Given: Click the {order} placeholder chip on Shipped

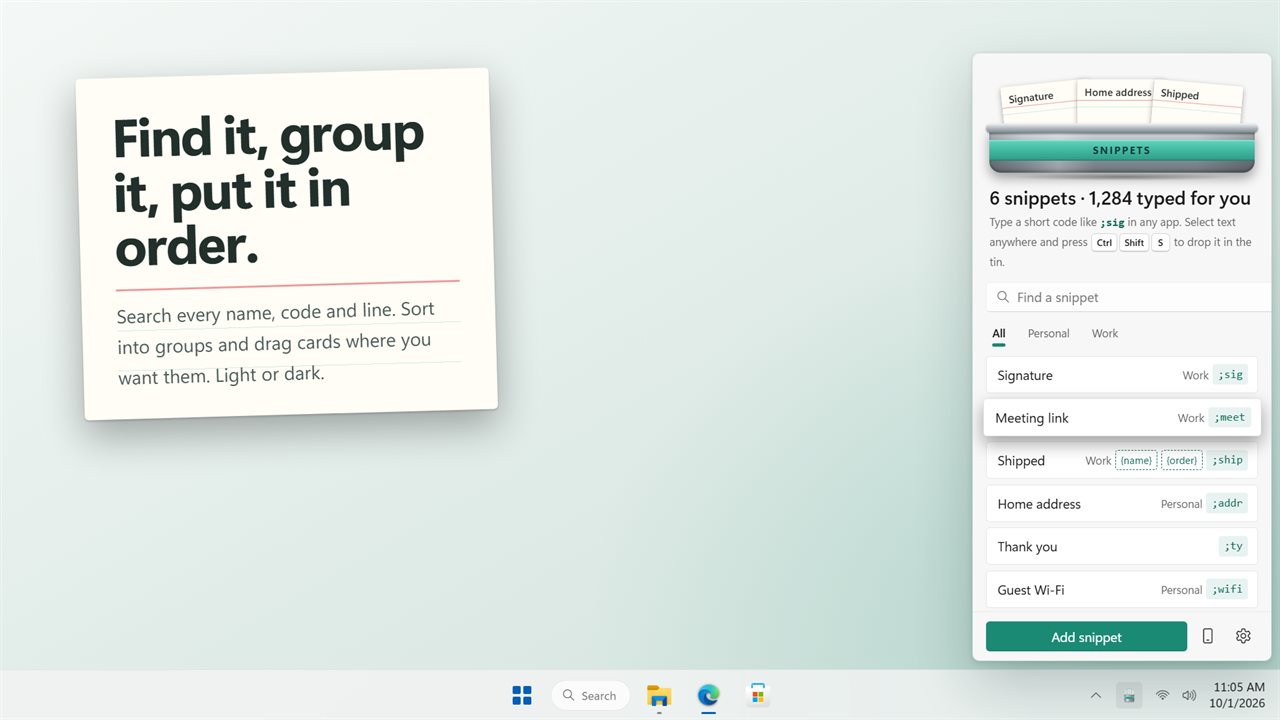Looking at the screenshot, I should pos(1182,461).
